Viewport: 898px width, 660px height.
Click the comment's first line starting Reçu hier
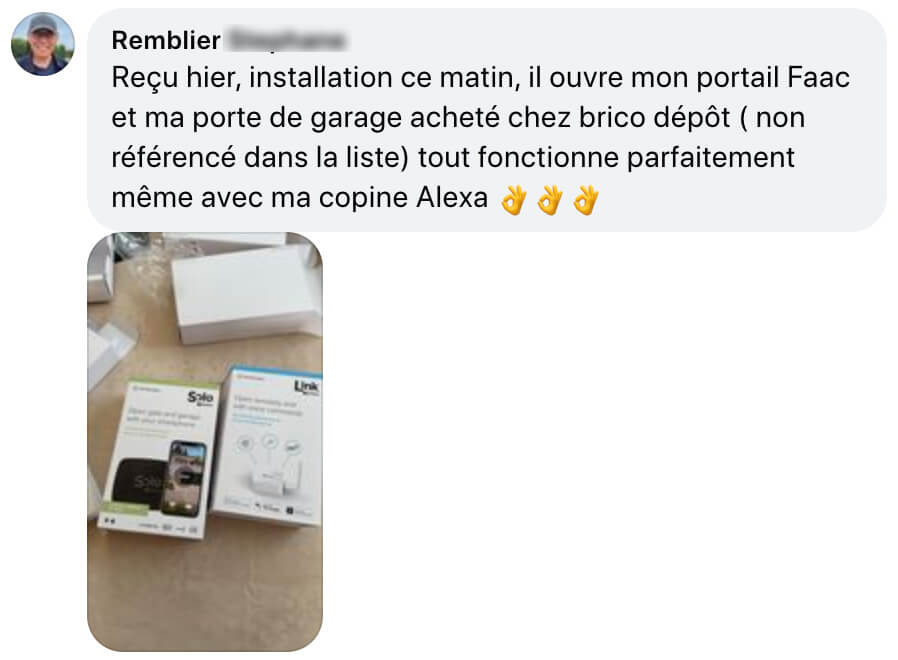tap(481, 78)
